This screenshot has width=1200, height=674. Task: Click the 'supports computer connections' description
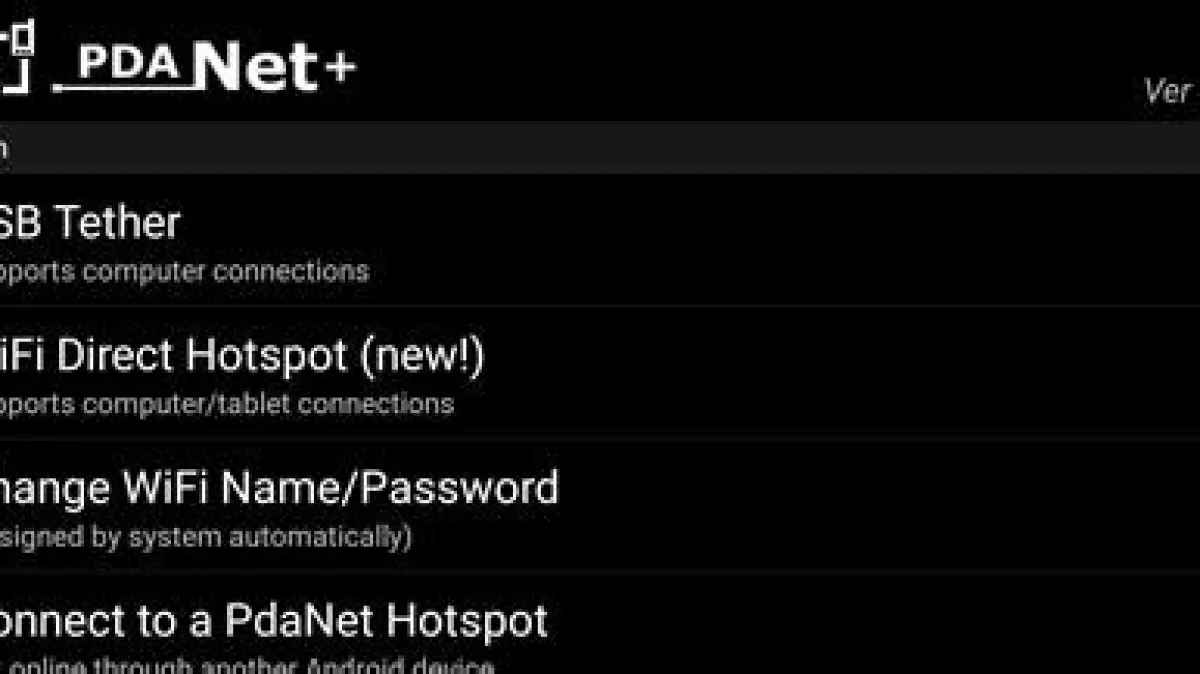[x=185, y=271]
